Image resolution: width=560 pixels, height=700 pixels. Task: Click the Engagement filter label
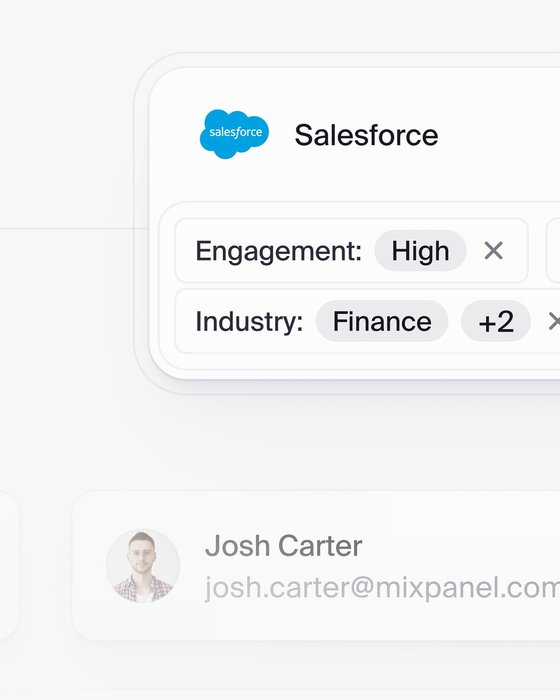pos(278,251)
